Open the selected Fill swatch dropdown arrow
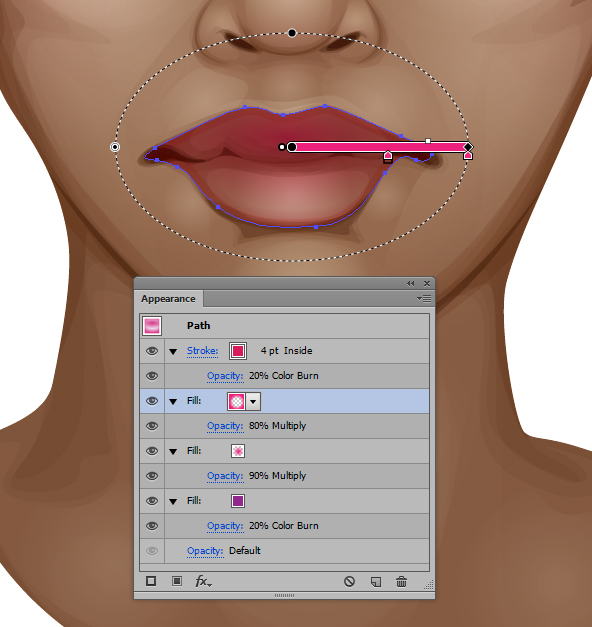 click(253, 401)
